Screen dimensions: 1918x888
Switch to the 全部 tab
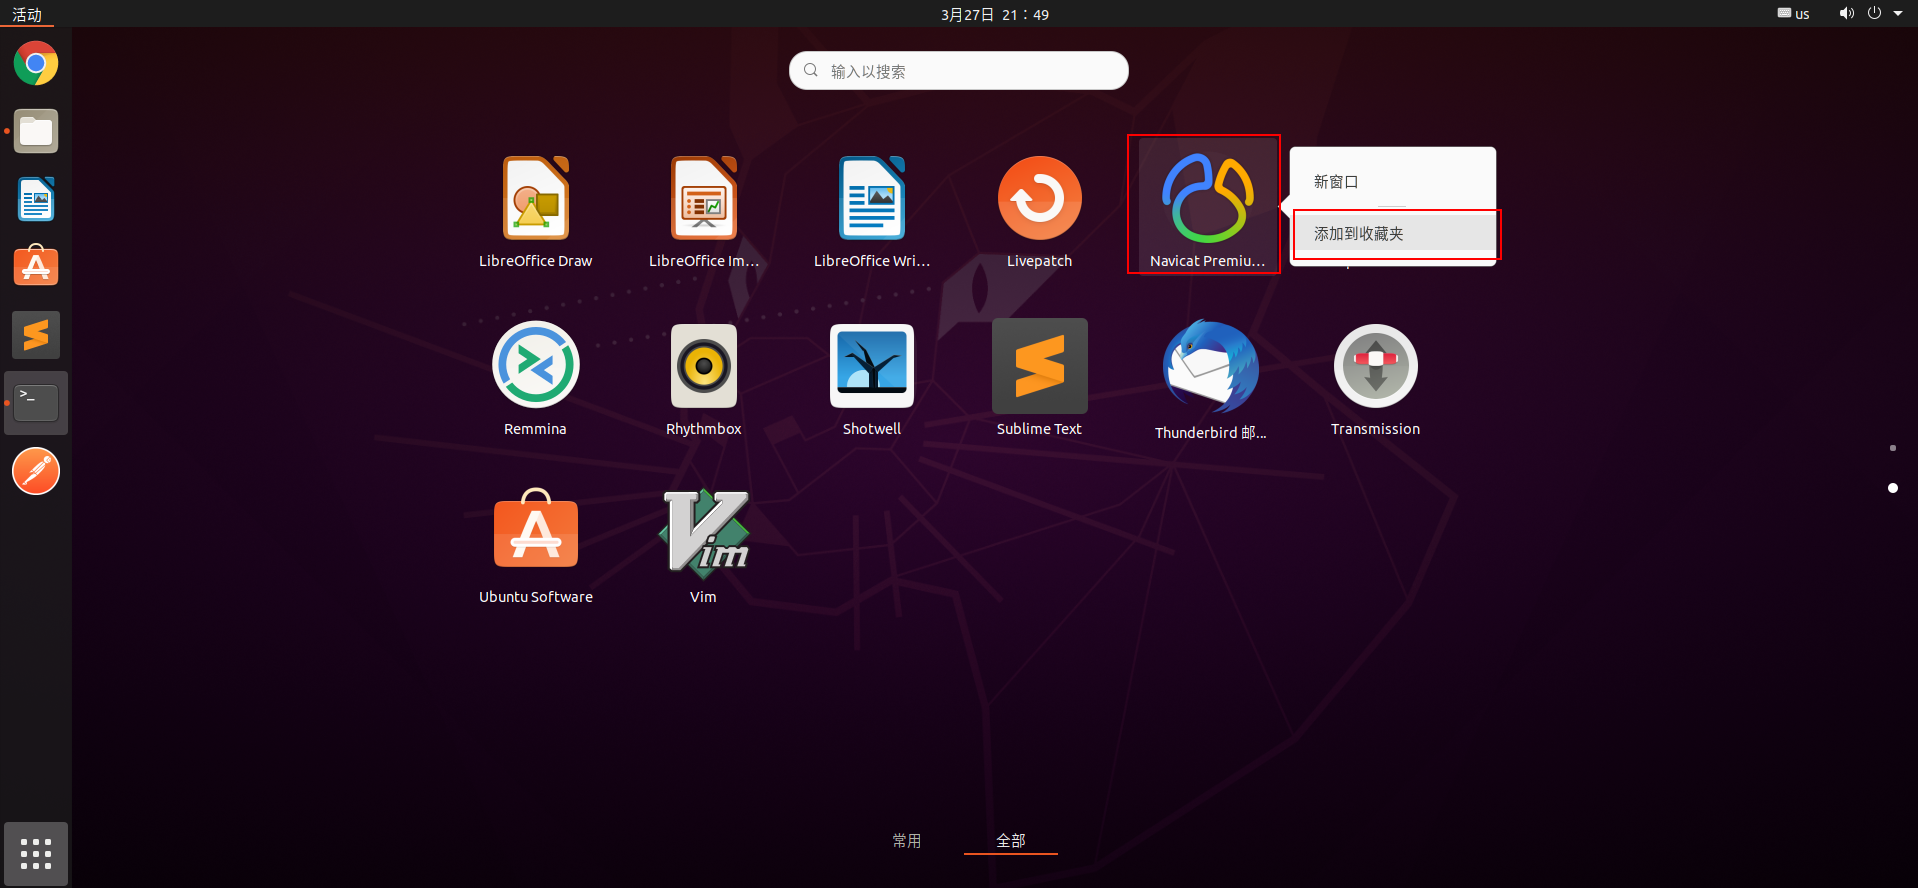coord(1011,840)
